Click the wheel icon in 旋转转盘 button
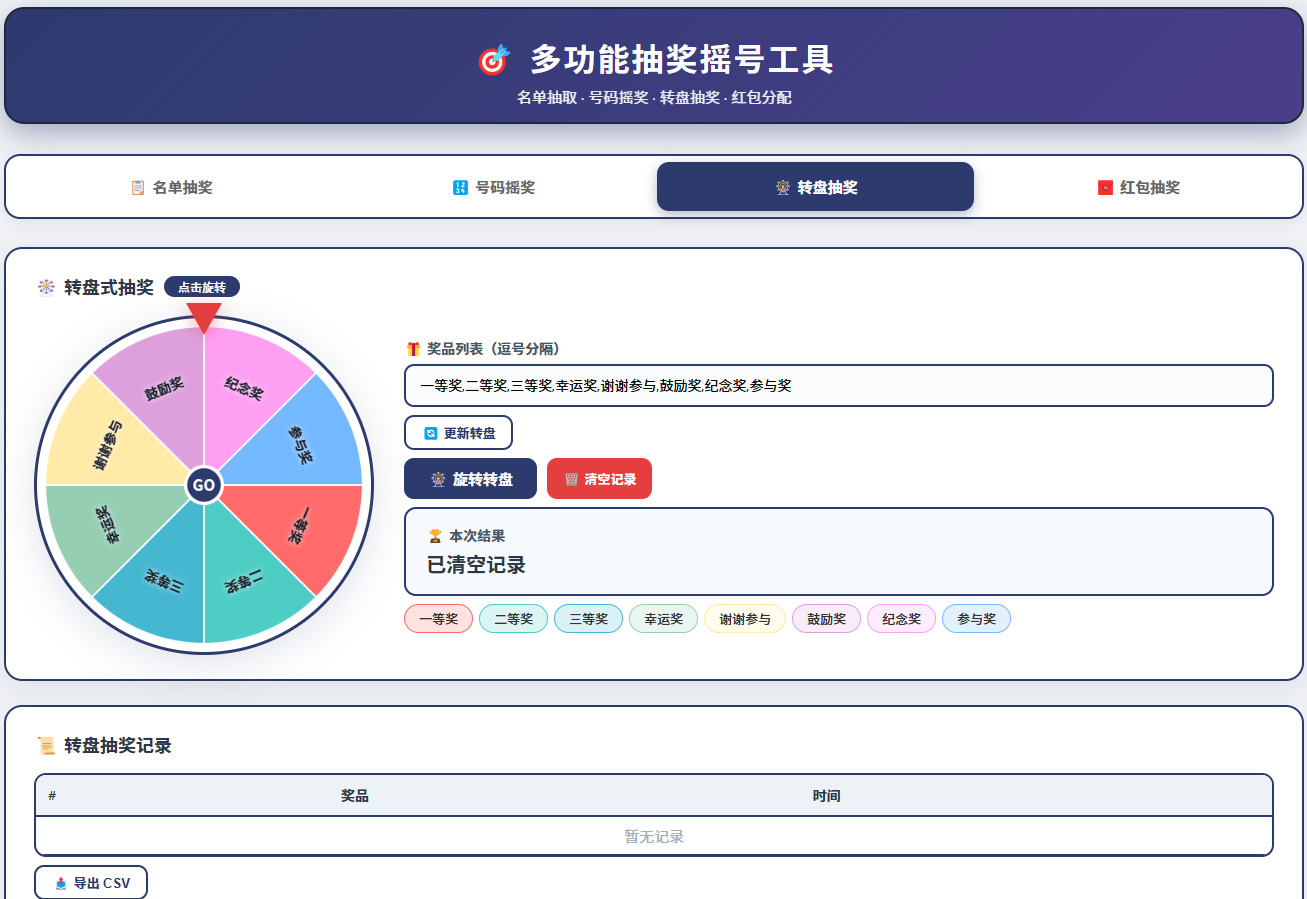This screenshot has height=899, width=1307. [438, 479]
